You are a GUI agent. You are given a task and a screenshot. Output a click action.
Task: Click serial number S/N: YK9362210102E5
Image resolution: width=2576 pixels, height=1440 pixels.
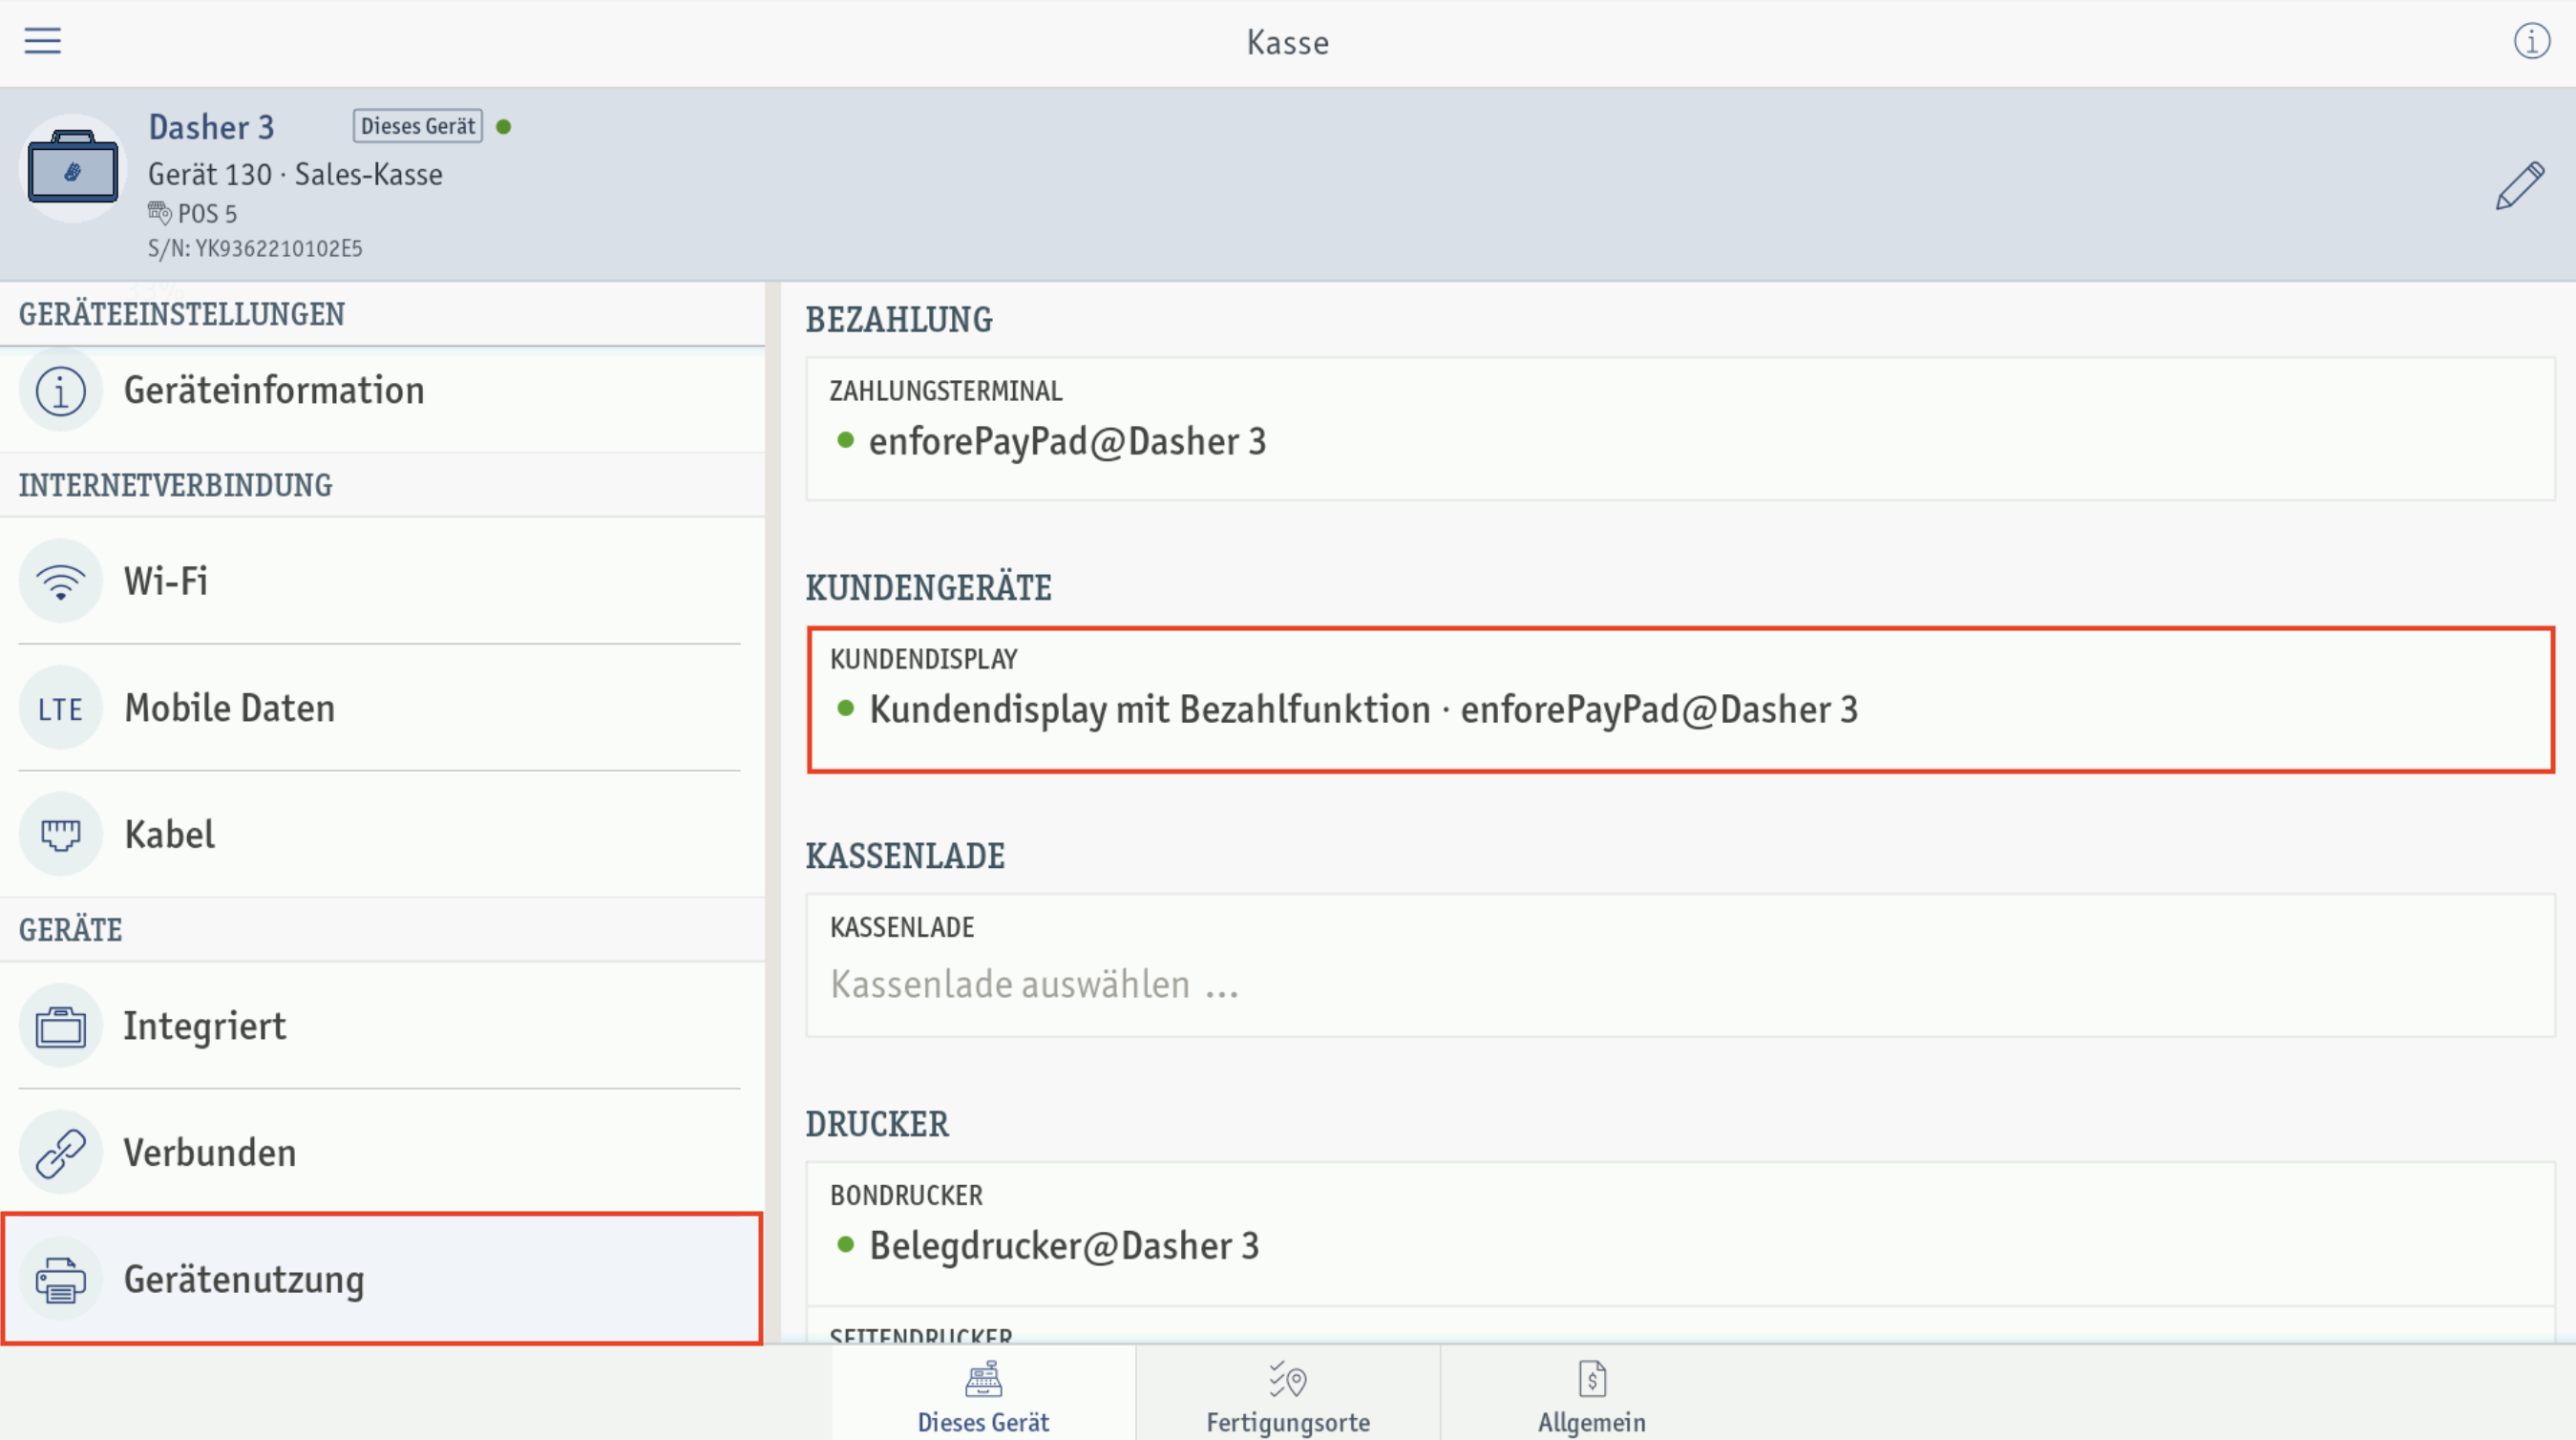click(255, 248)
